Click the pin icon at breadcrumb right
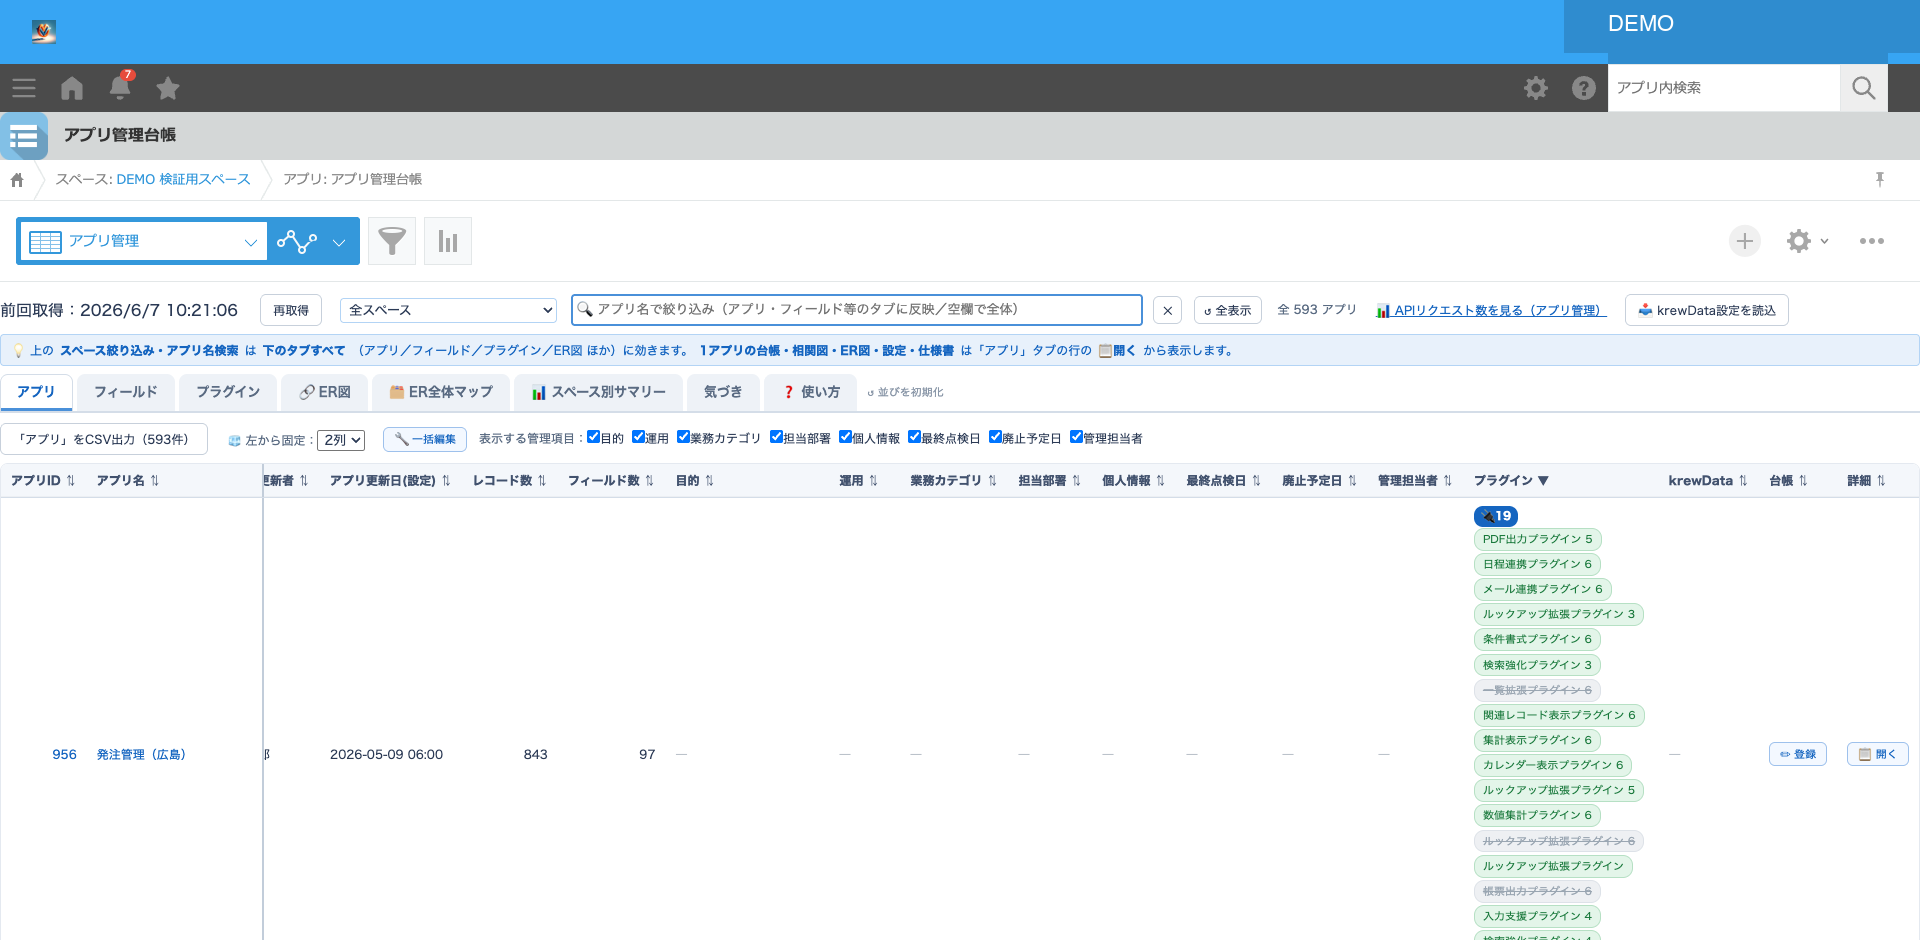 point(1880,179)
